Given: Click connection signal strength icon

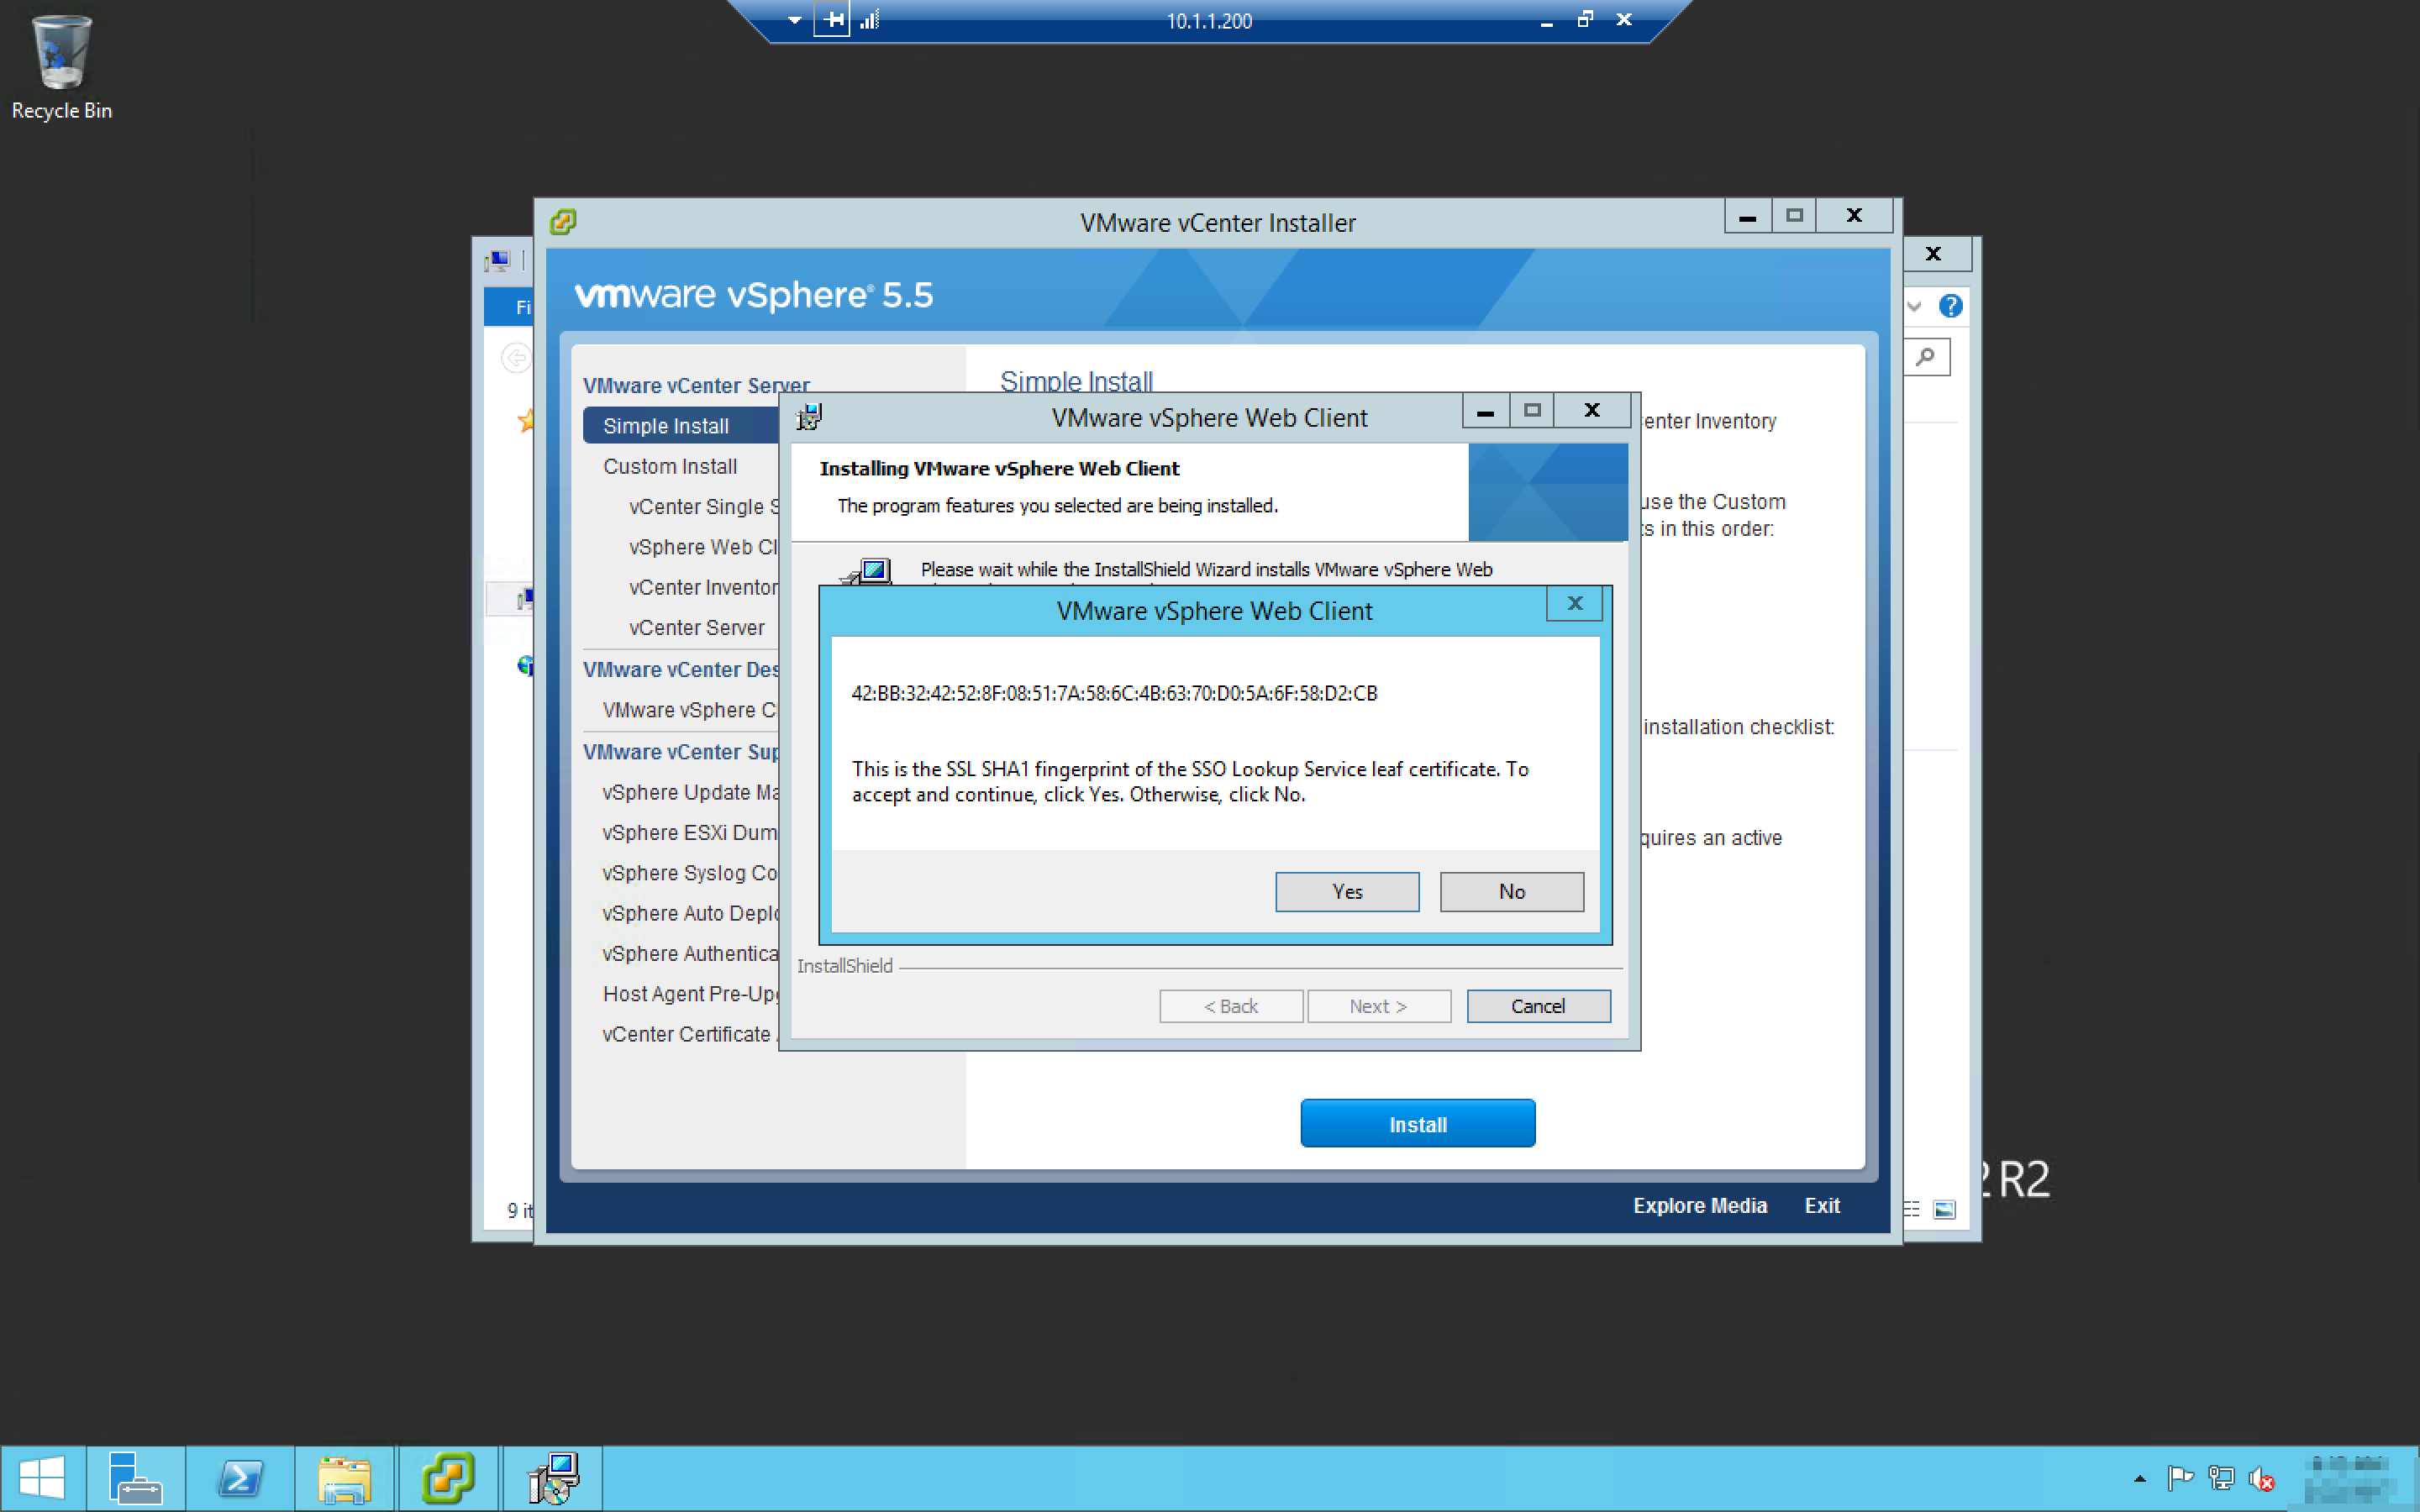Looking at the screenshot, I should [x=869, y=20].
